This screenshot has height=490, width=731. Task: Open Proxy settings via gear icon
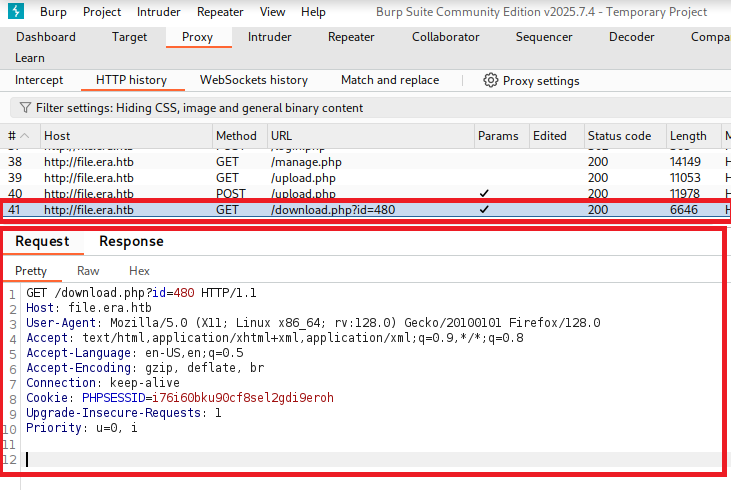pyautogui.click(x=491, y=80)
